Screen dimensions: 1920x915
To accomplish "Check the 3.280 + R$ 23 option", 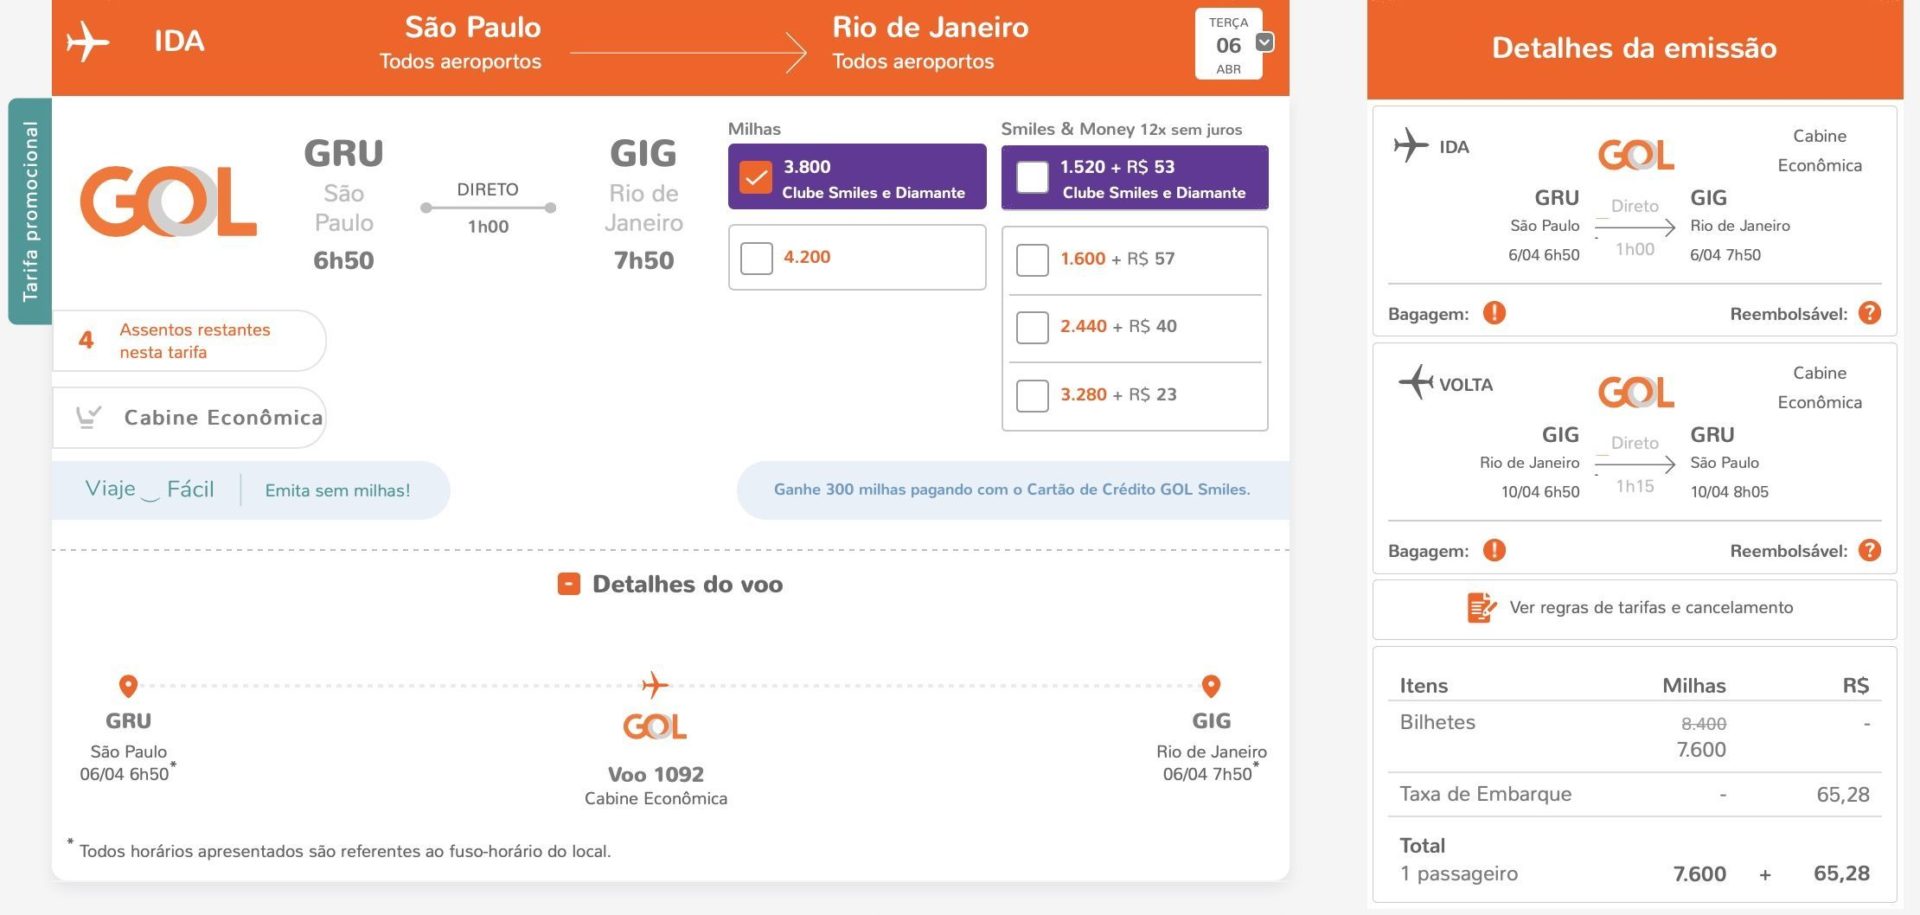I will pos(1032,395).
